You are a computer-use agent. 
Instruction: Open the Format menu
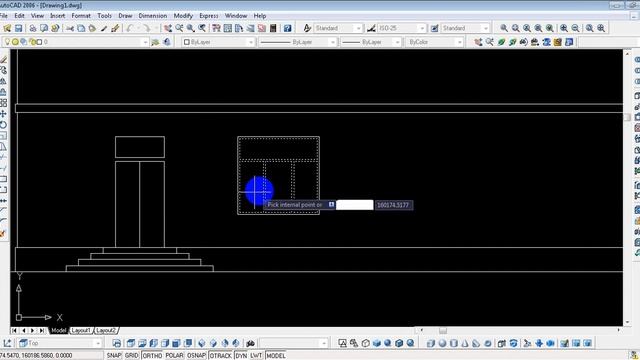[81, 16]
